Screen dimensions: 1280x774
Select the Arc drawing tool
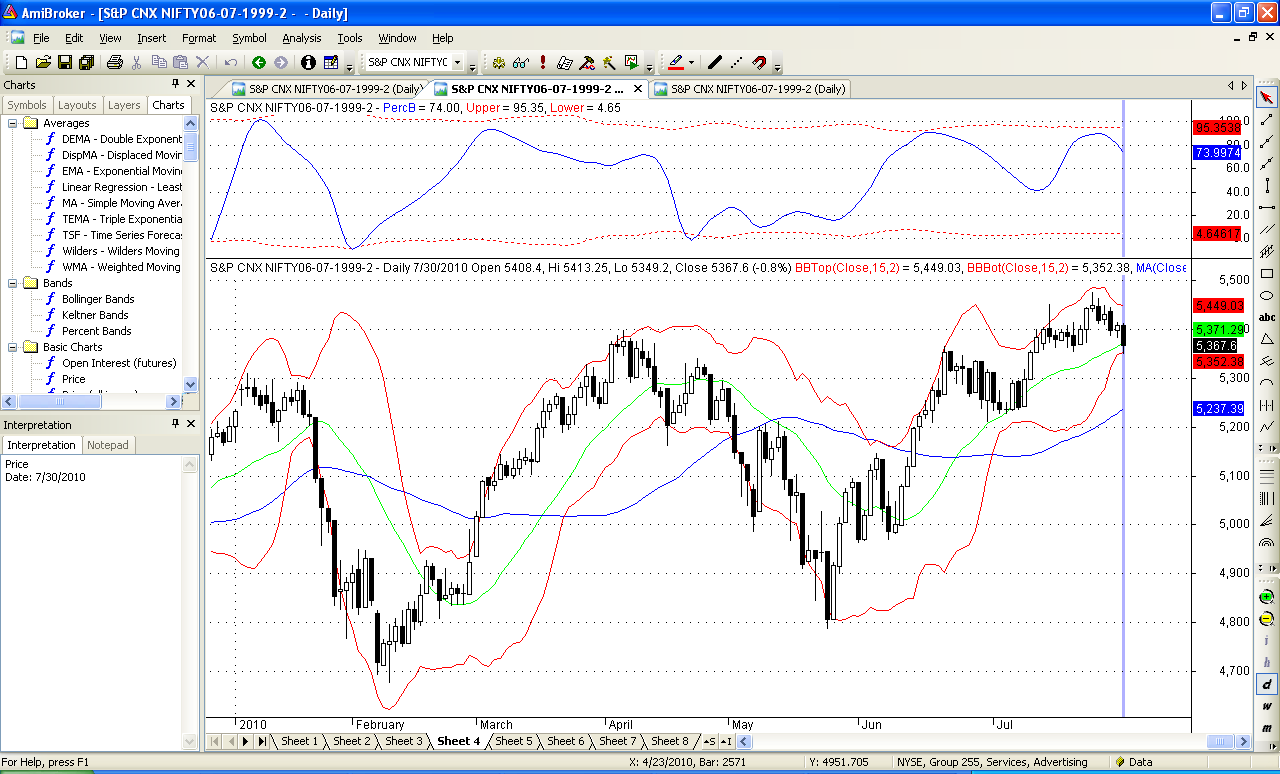tap(1267, 383)
